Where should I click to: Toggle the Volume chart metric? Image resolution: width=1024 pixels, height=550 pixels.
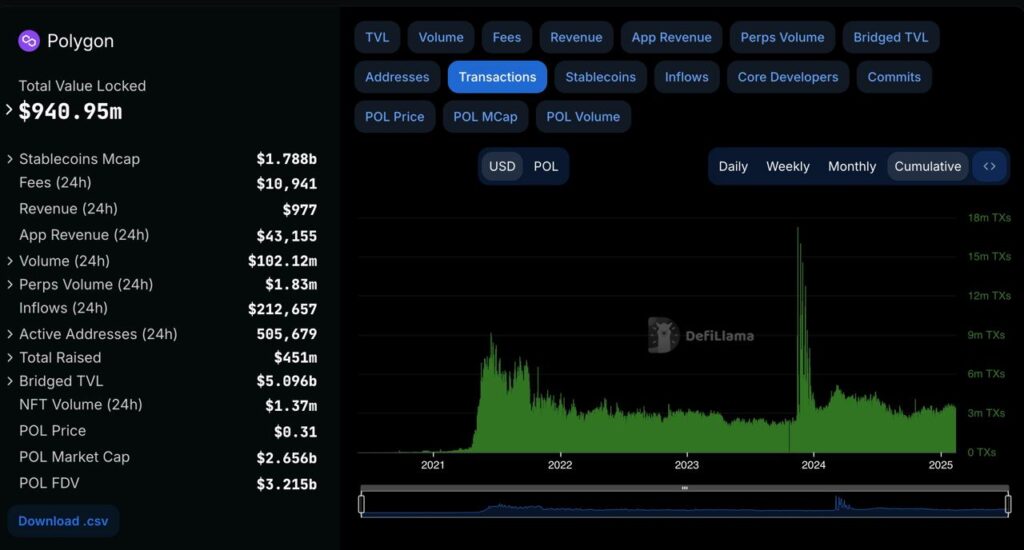coord(441,37)
